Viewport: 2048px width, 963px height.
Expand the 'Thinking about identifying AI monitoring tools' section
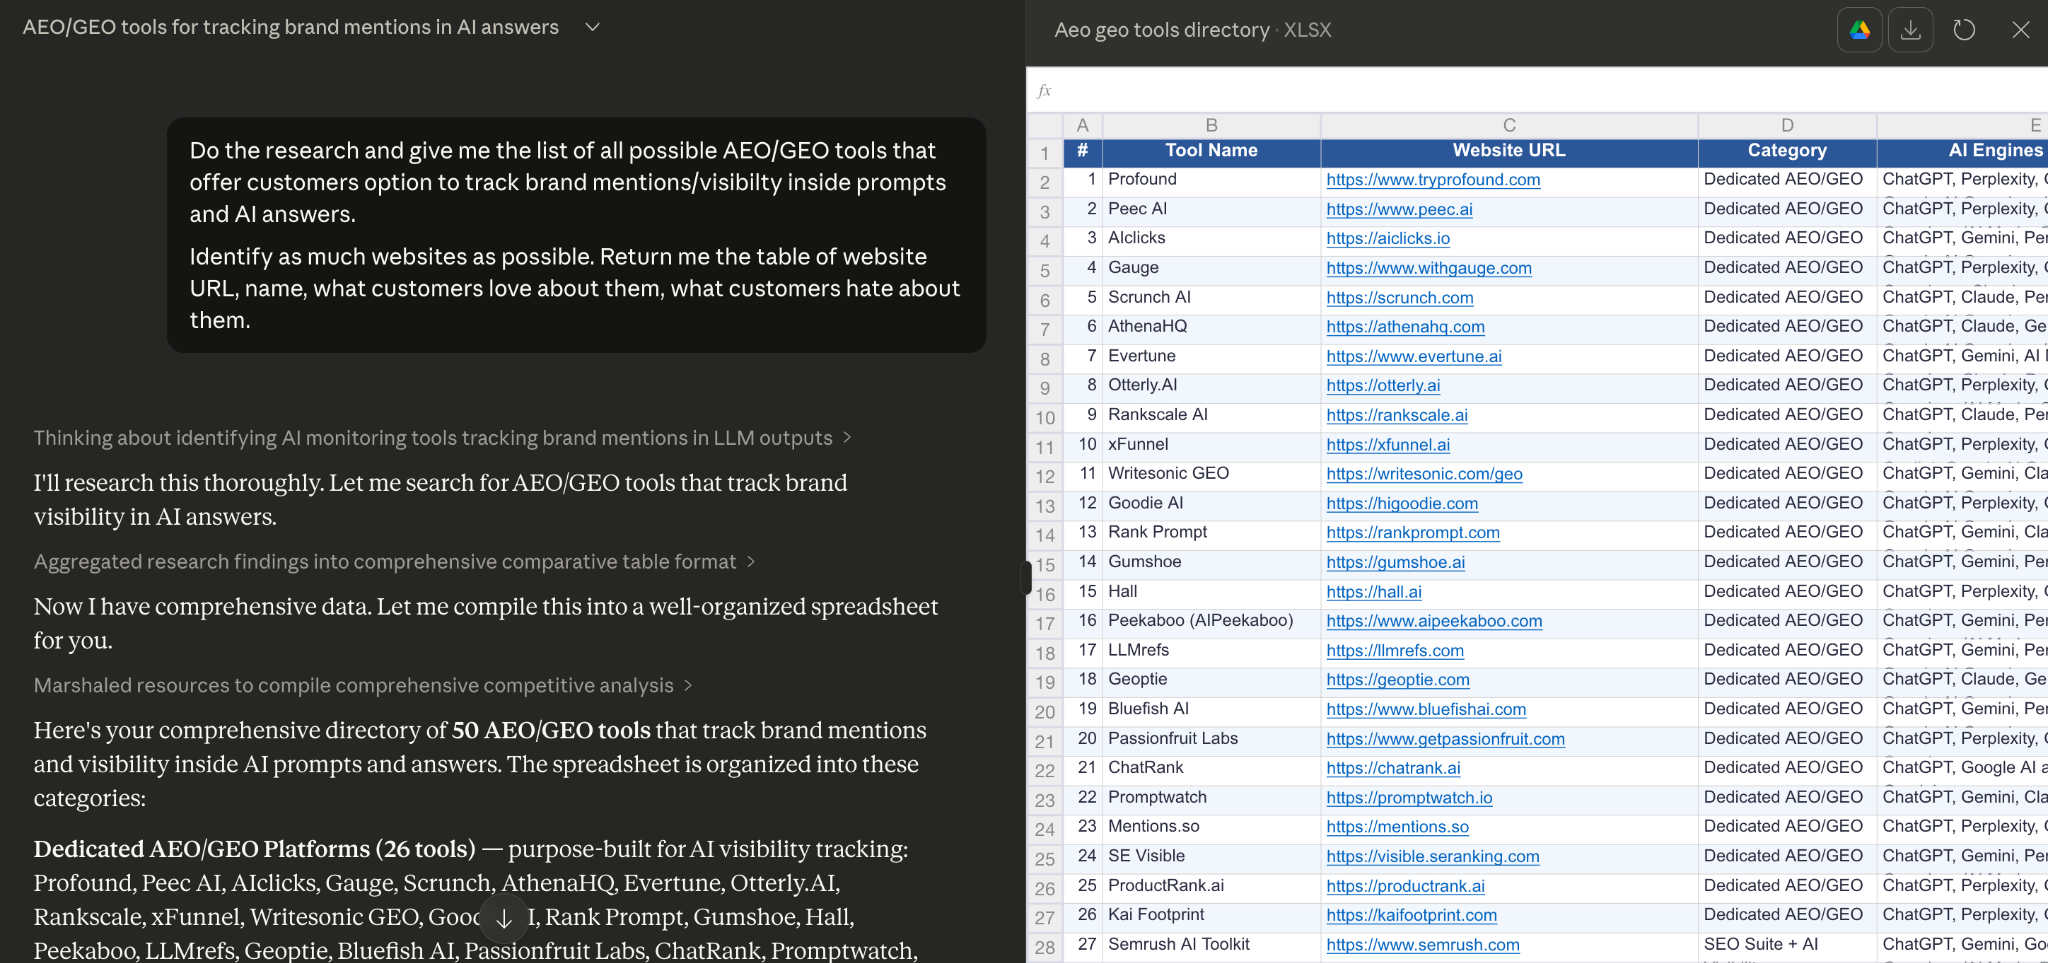[x=443, y=438]
